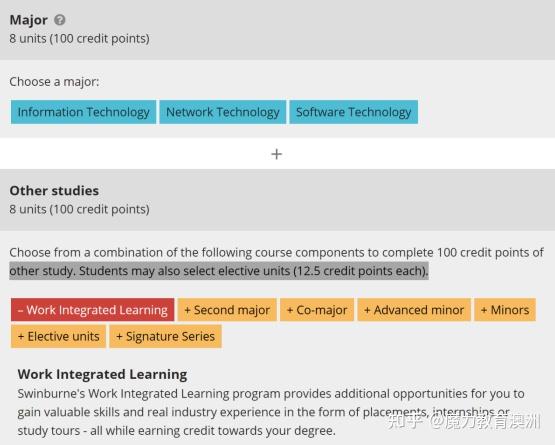Choose the Network Technology major

[x=223, y=112]
